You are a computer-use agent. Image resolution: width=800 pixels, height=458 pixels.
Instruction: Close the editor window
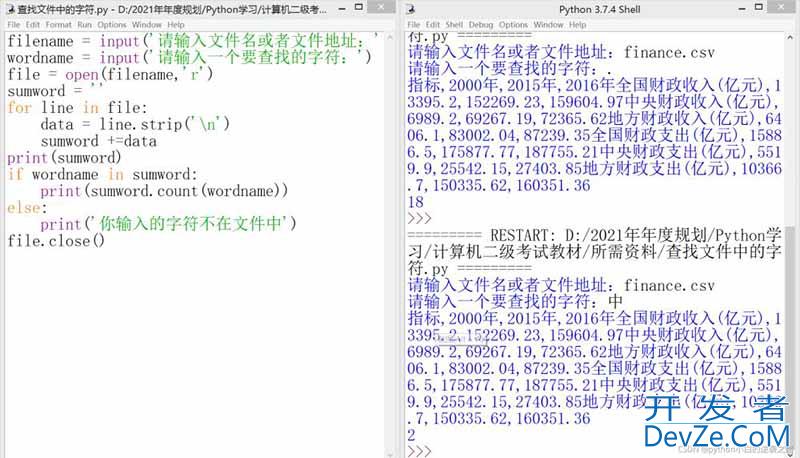coord(381,7)
